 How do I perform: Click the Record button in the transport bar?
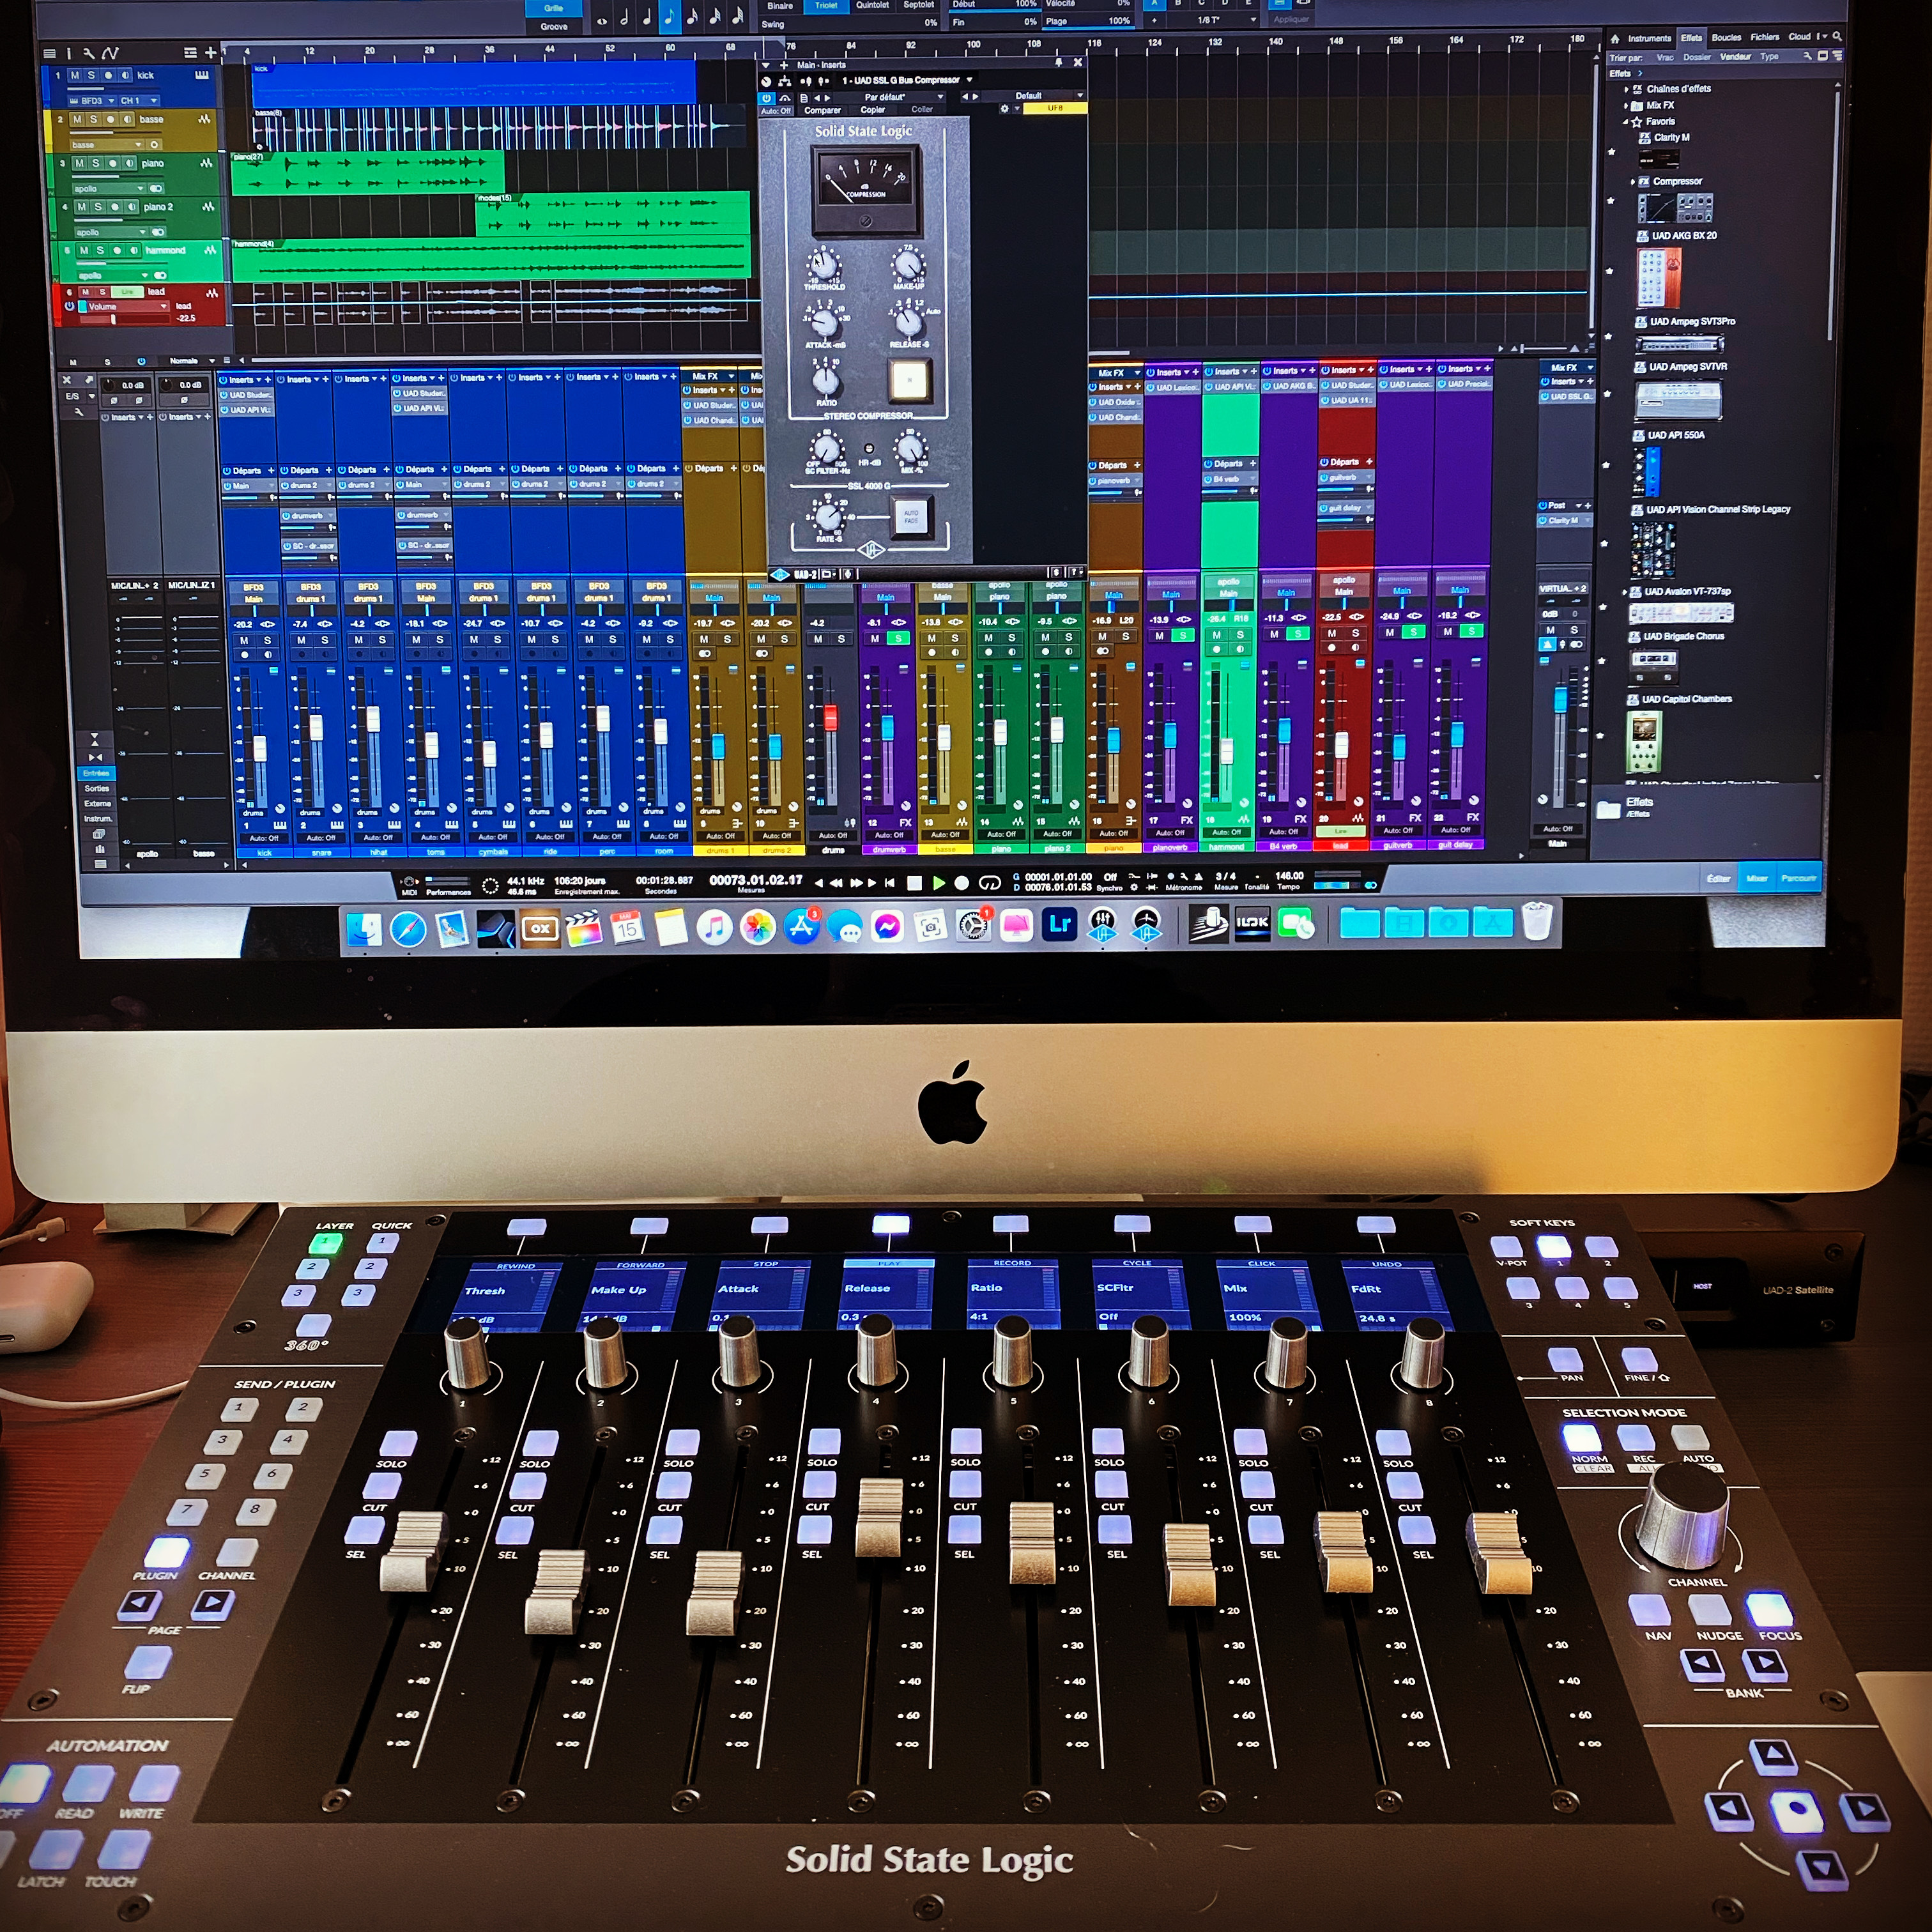point(962,883)
